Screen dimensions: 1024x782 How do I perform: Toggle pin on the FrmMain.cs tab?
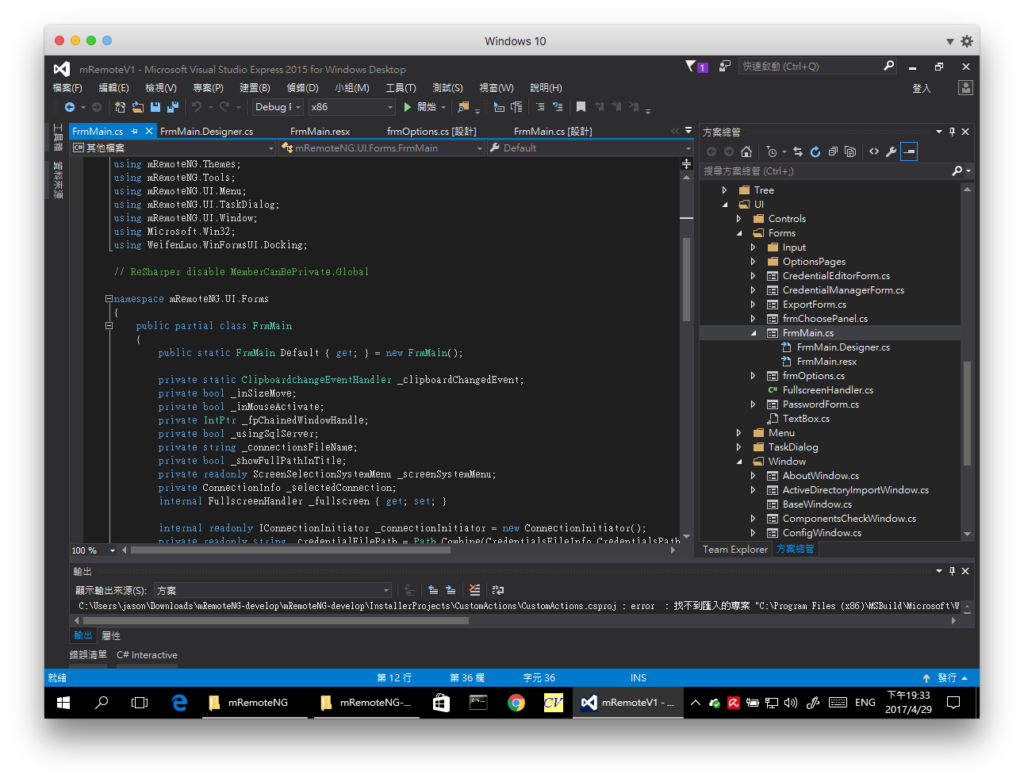click(x=135, y=131)
